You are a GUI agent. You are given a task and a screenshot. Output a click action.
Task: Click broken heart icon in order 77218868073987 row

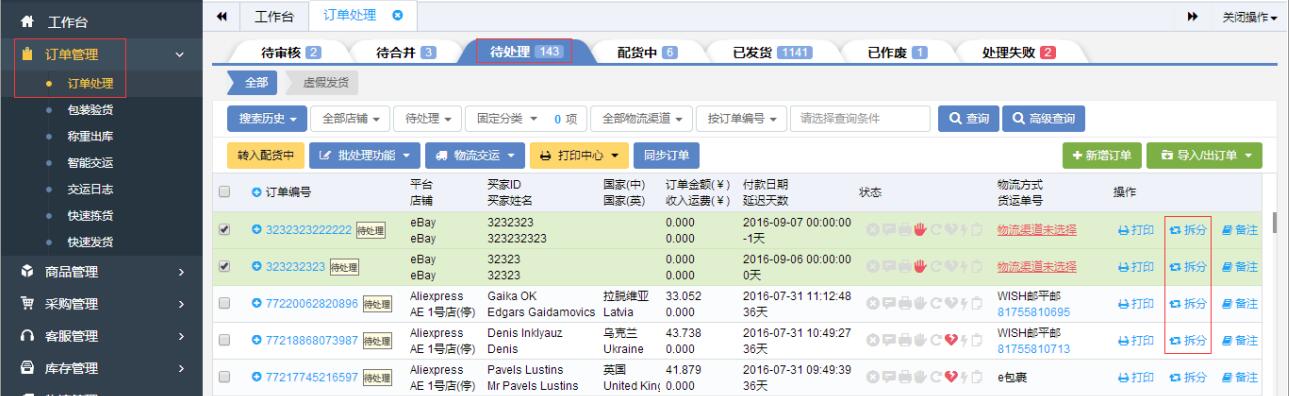coord(951,341)
